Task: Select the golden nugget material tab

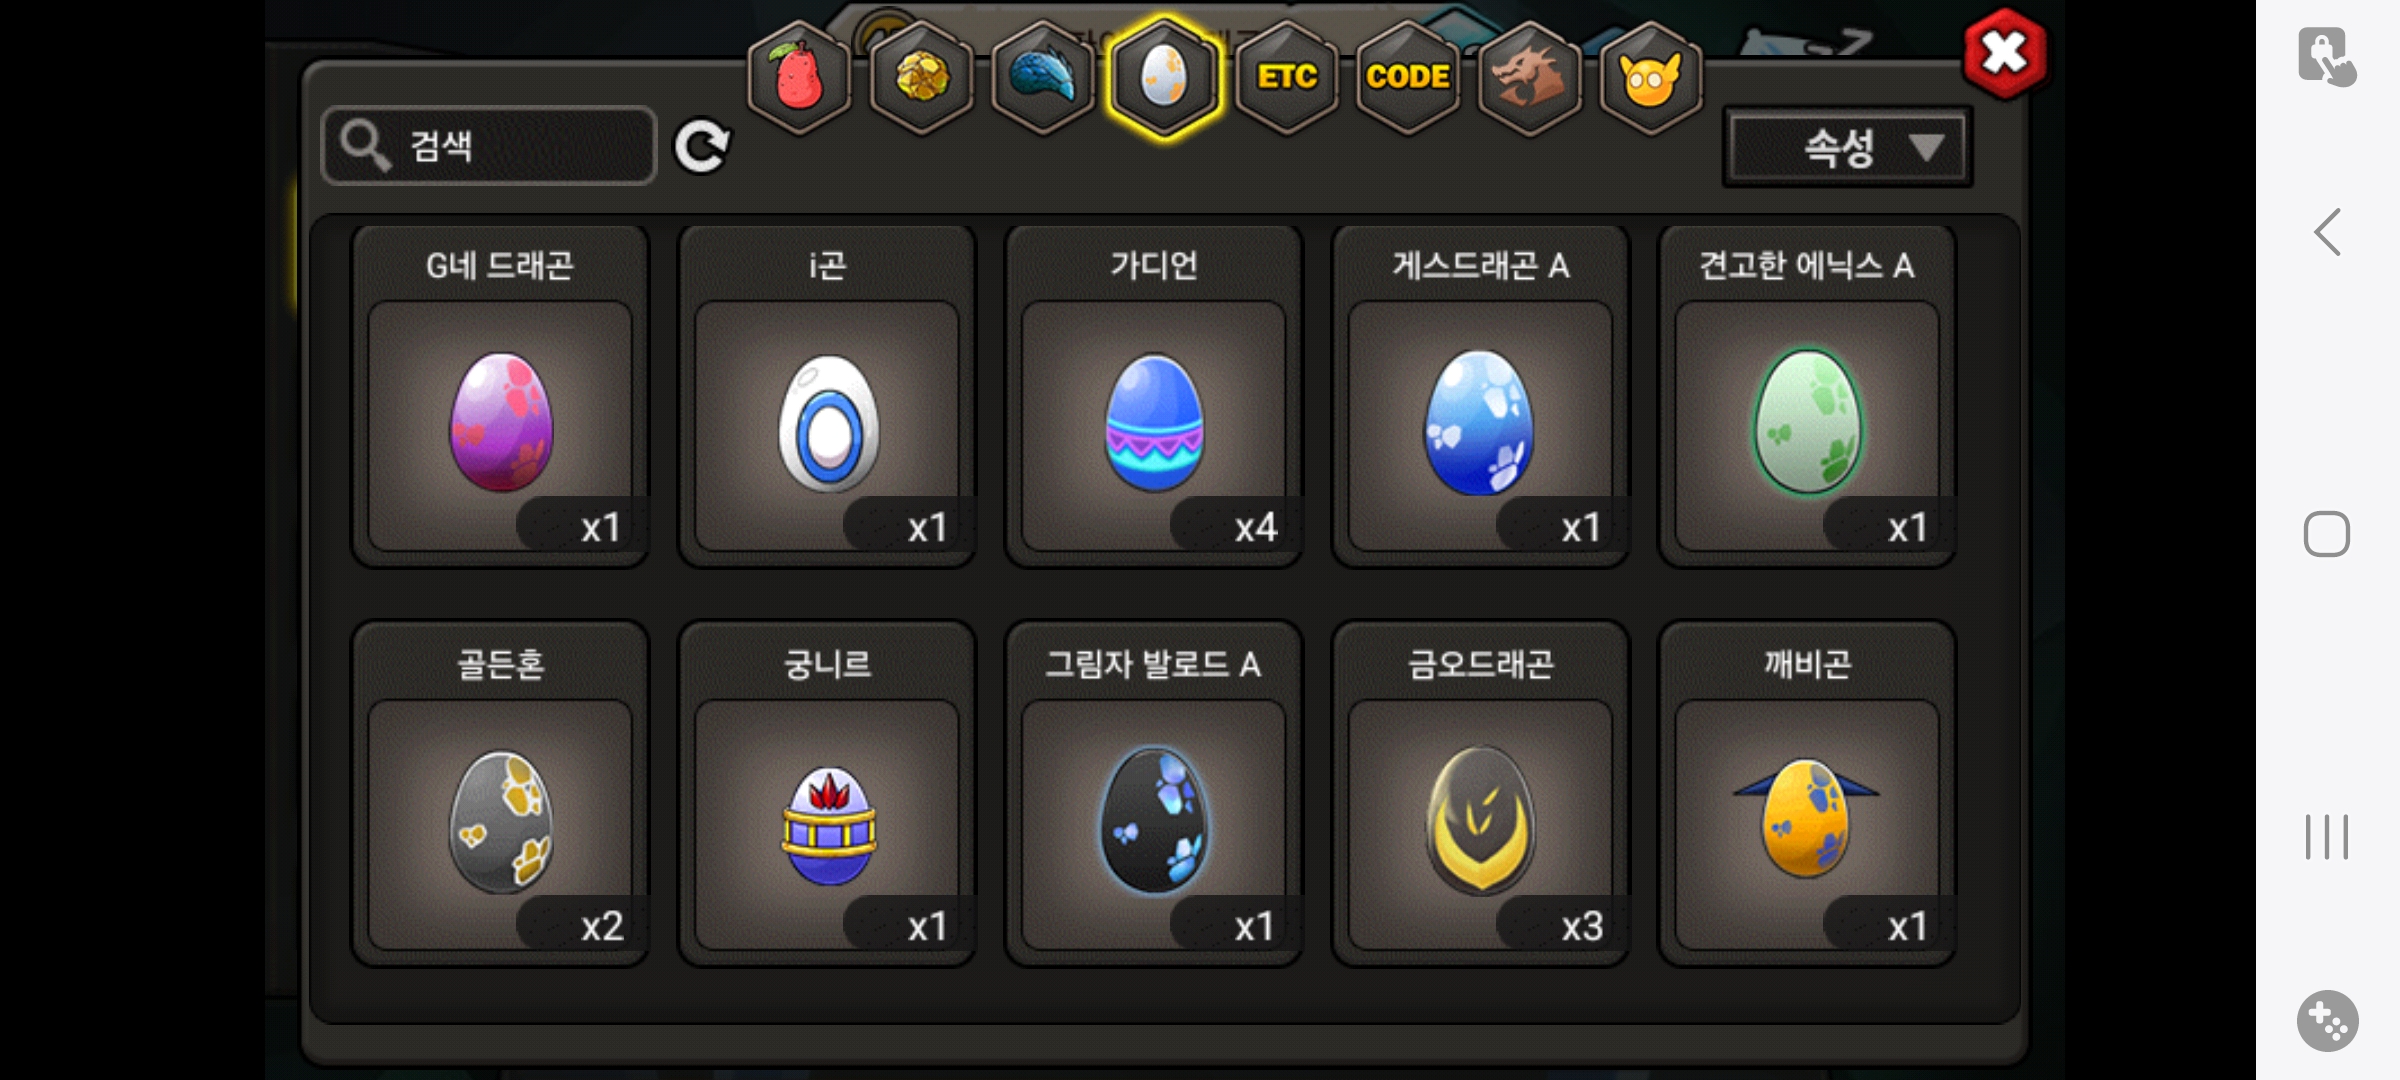Action: pyautogui.click(x=921, y=78)
